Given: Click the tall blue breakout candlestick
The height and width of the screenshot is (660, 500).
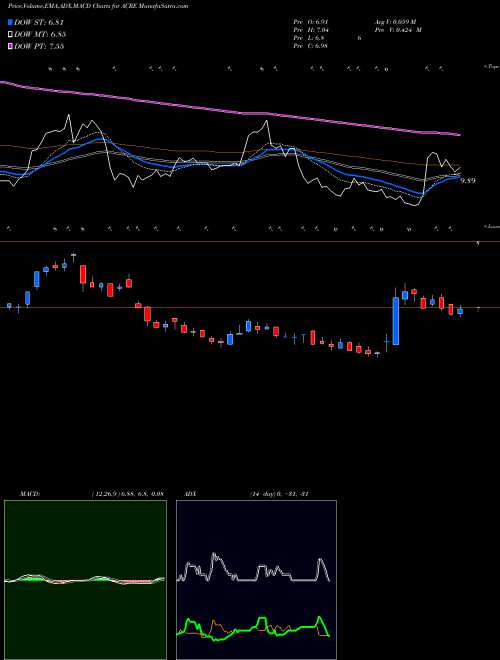Looking at the screenshot, I should 396,321.
